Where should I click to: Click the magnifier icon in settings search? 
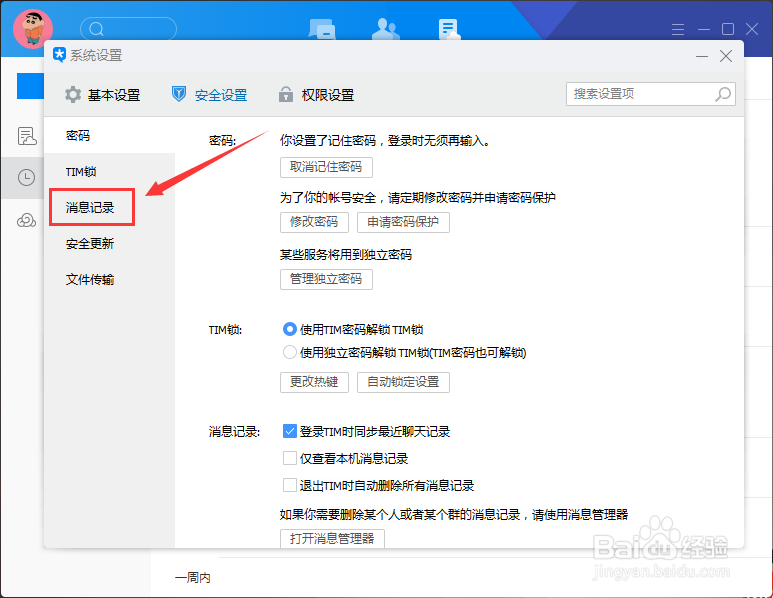coord(723,94)
